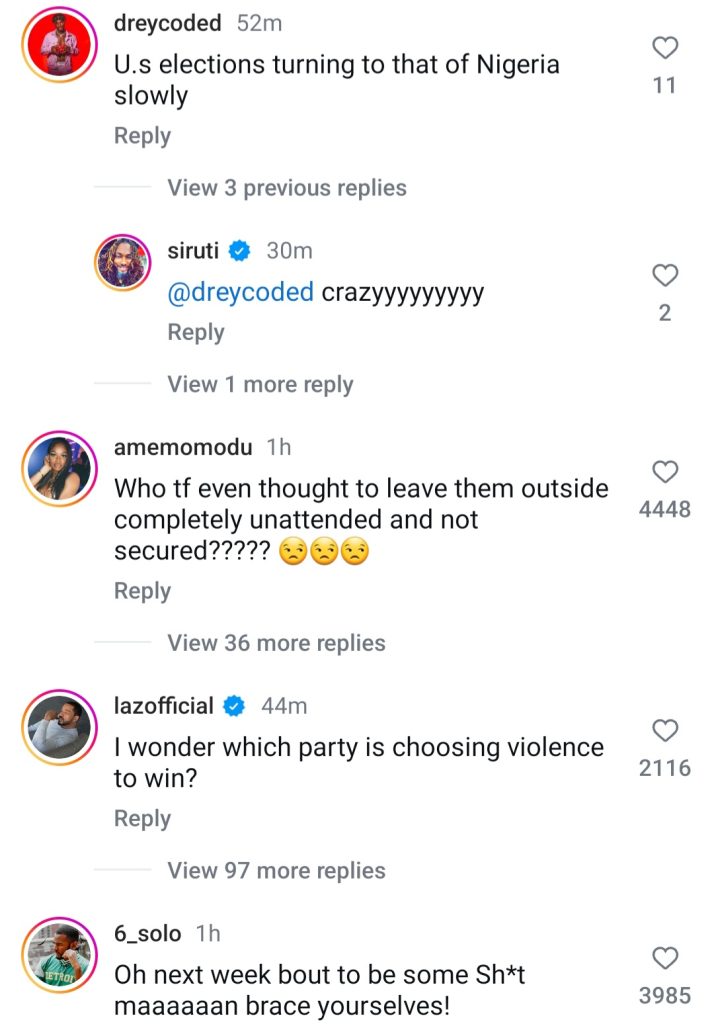The height and width of the screenshot is (1024, 714).
Task: Tap siruti's verified badge
Action: click(x=239, y=252)
